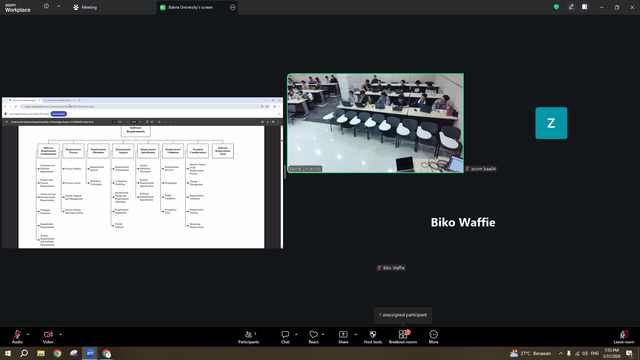Screen dimensions: 640x360
Task: Open the React heart menu
Action: click(313, 337)
